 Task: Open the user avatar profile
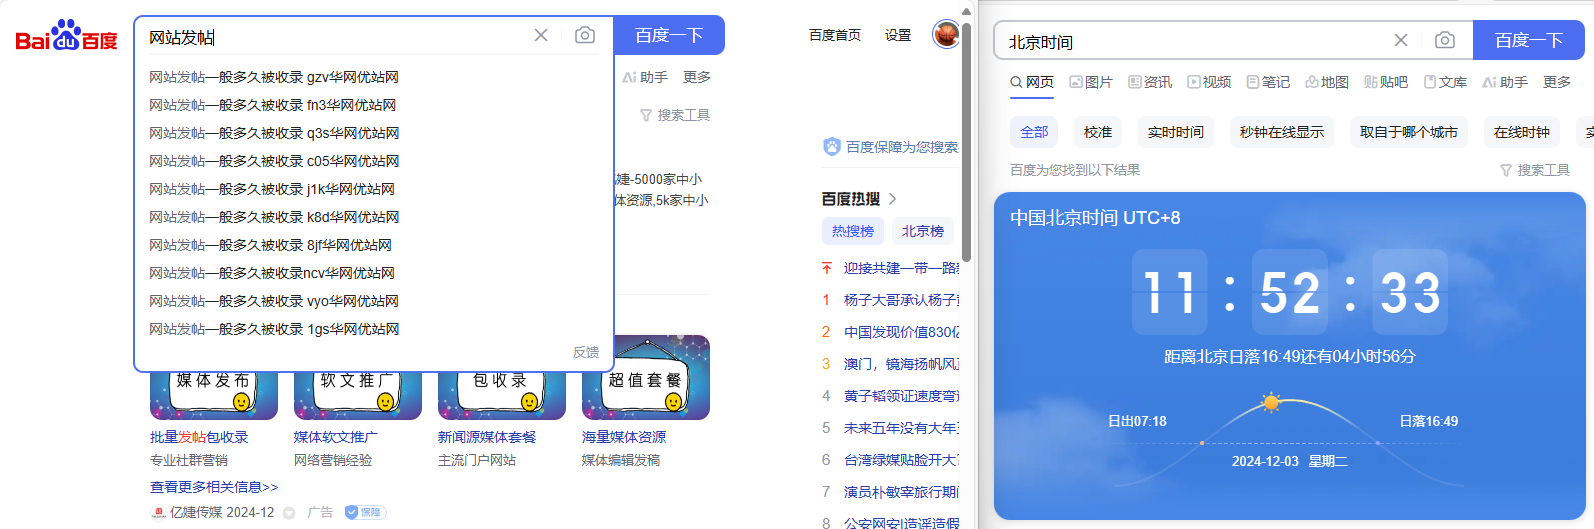(945, 35)
